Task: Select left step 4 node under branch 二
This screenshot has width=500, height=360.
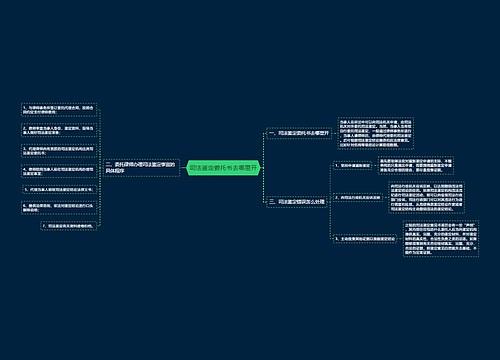Action: [59, 171]
